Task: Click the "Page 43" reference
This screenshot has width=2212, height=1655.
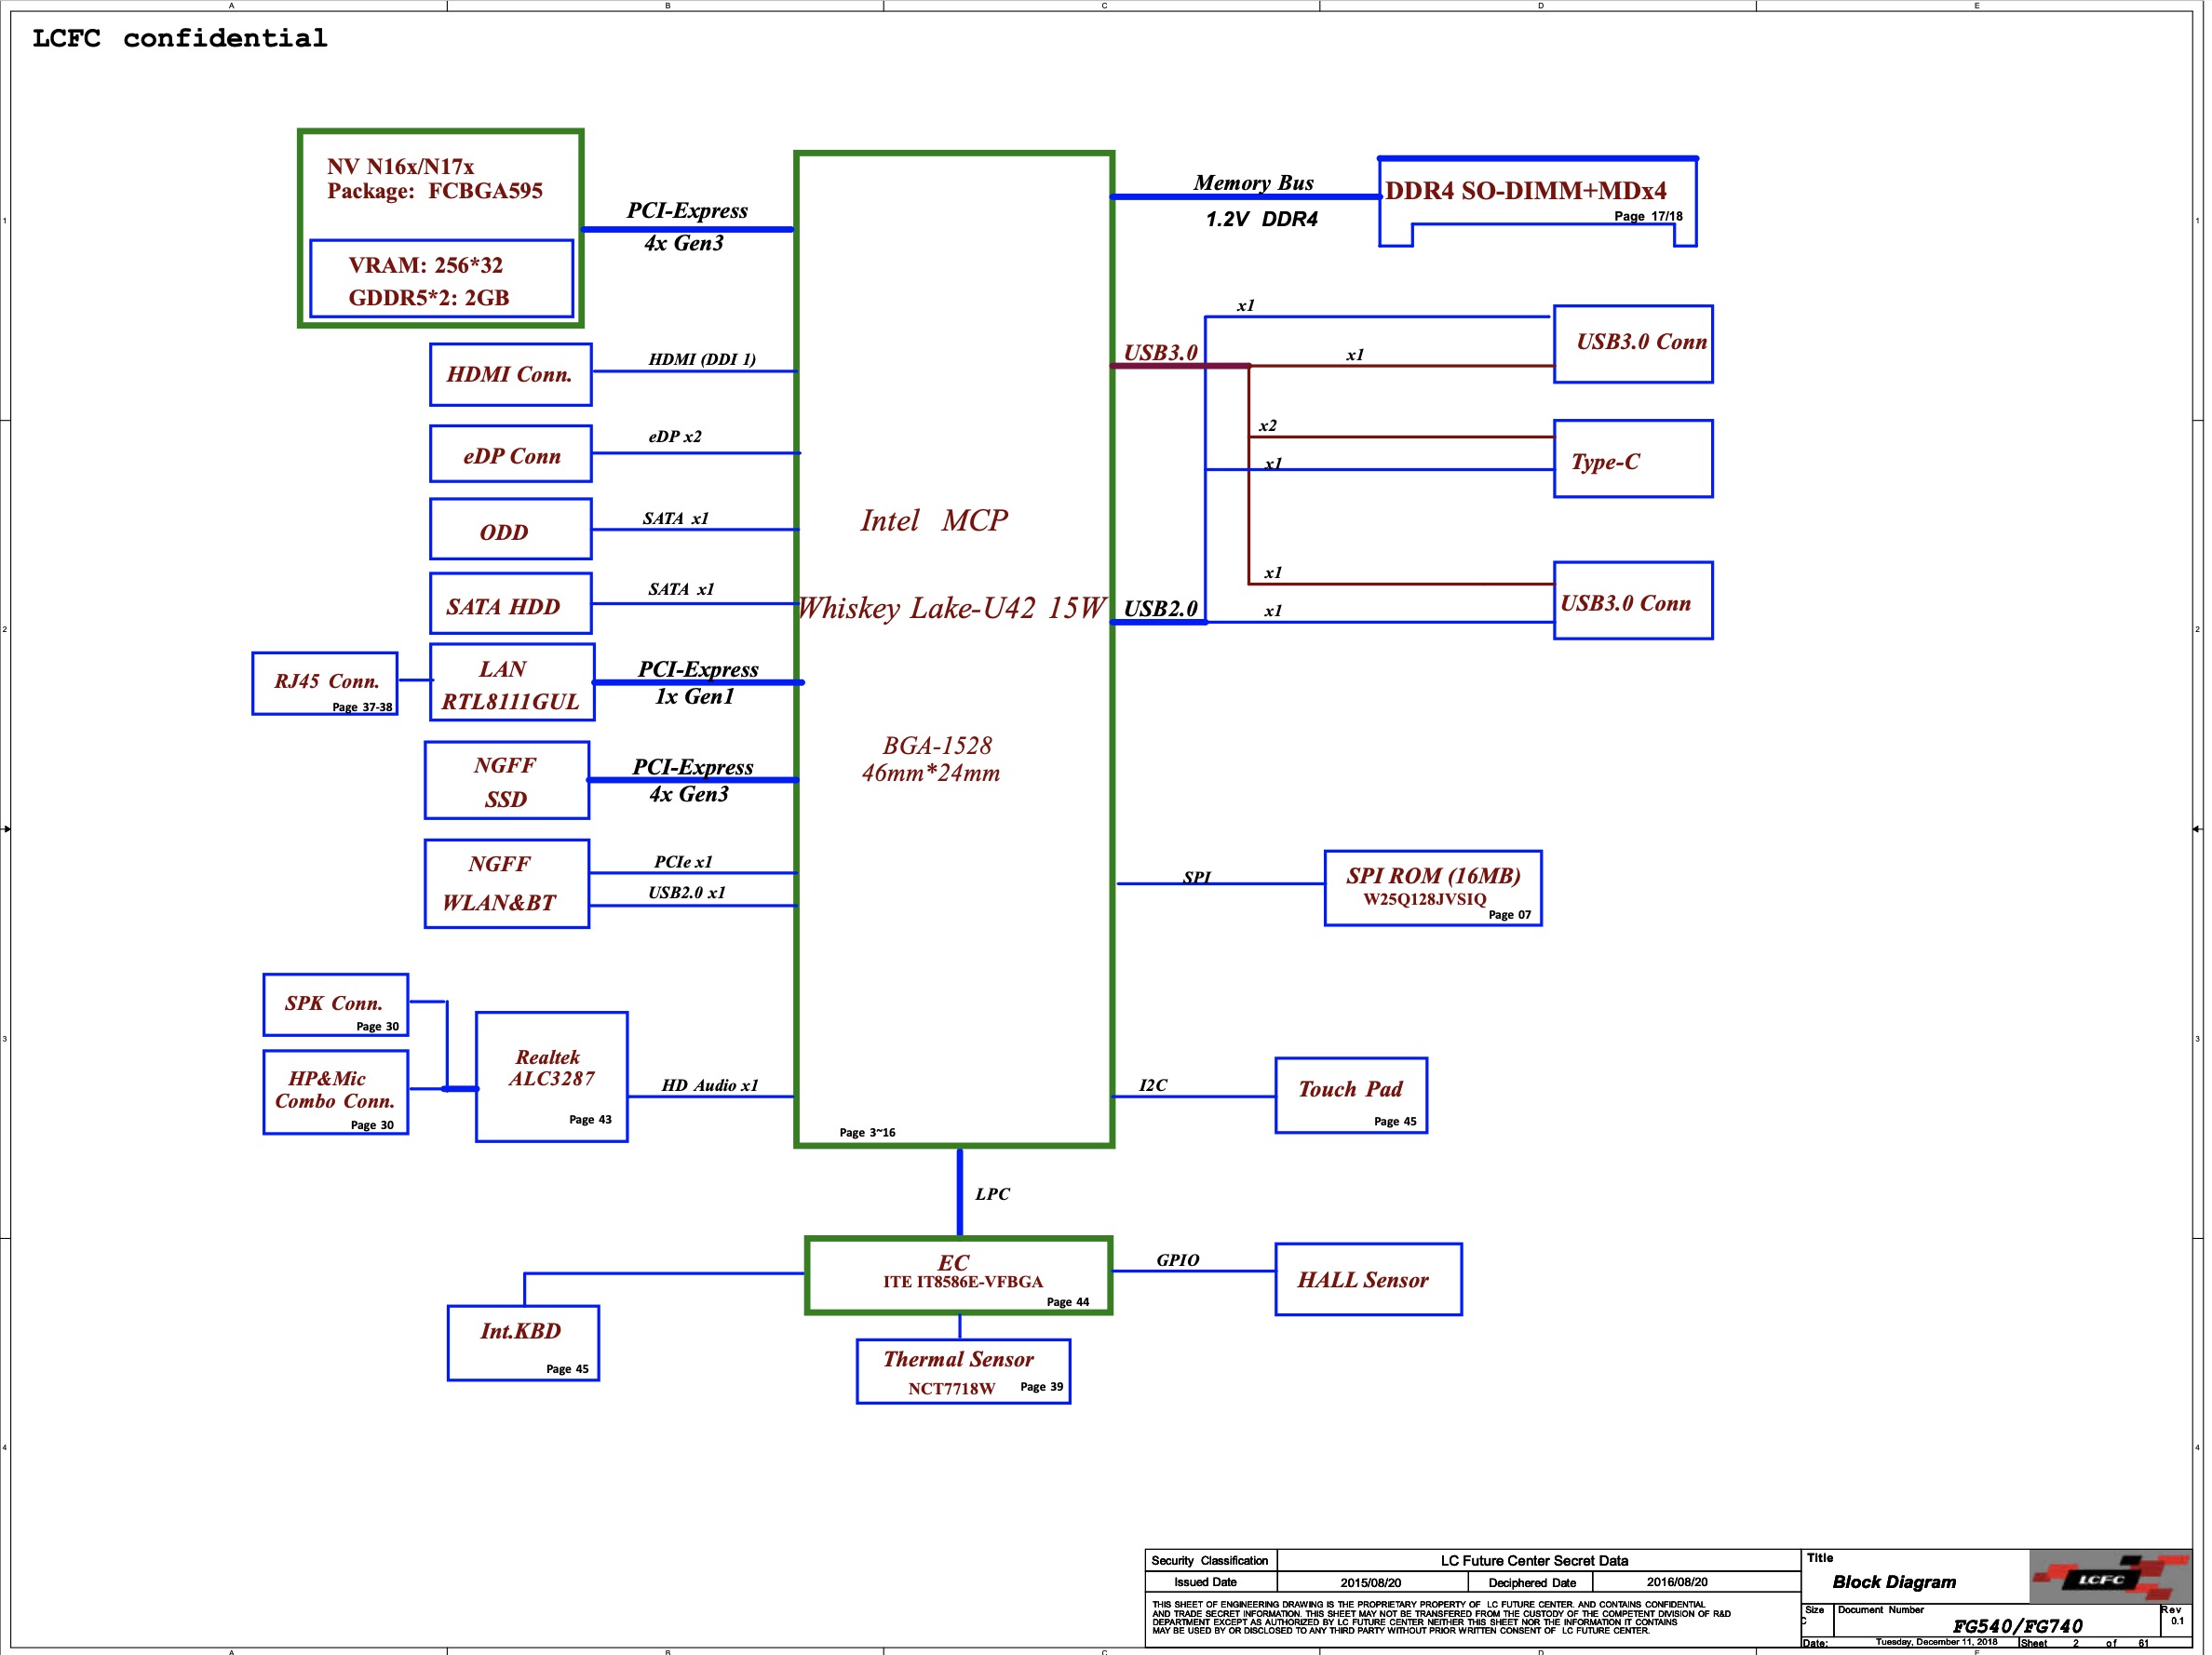Action: (x=590, y=1119)
